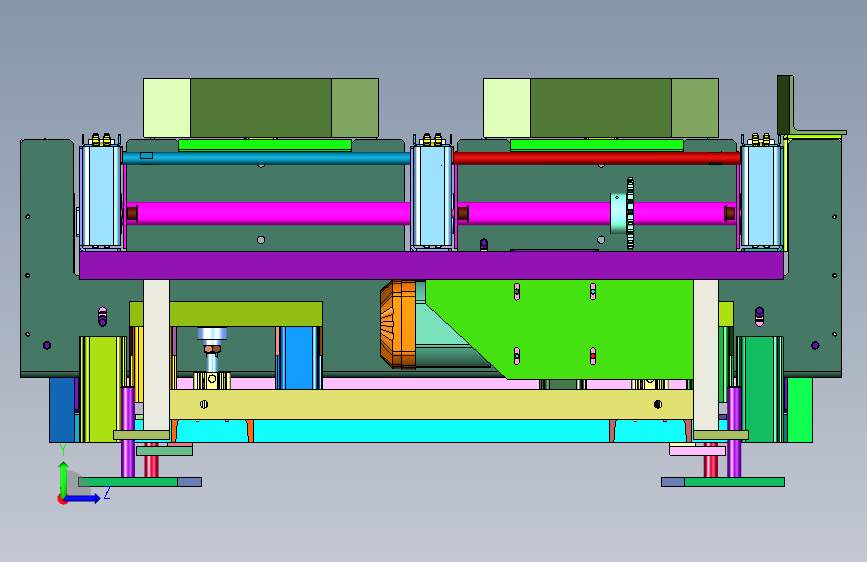Viewport: 867px width, 562px height.
Task: Click the red origin ball of the axis triad
Action: (x=62, y=499)
